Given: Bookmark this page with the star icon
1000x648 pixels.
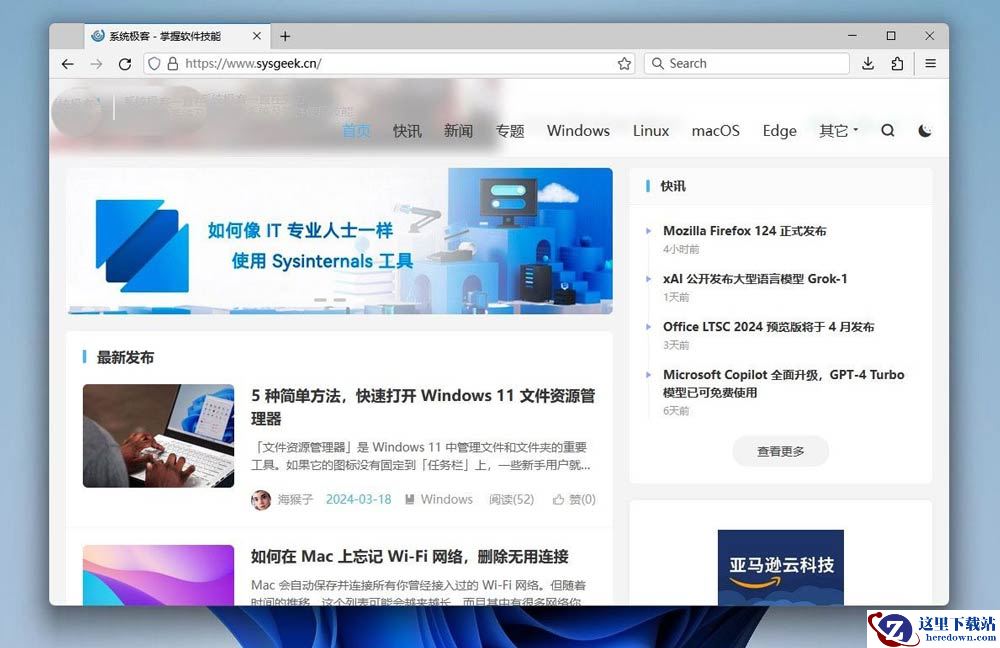Looking at the screenshot, I should point(624,64).
